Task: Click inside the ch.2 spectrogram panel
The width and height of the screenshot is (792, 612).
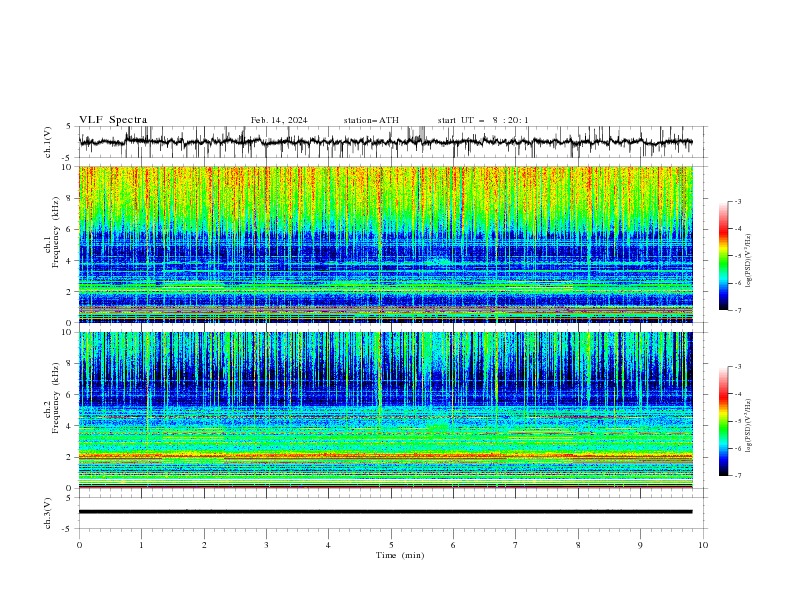Action: pyautogui.click(x=385, y=410)
